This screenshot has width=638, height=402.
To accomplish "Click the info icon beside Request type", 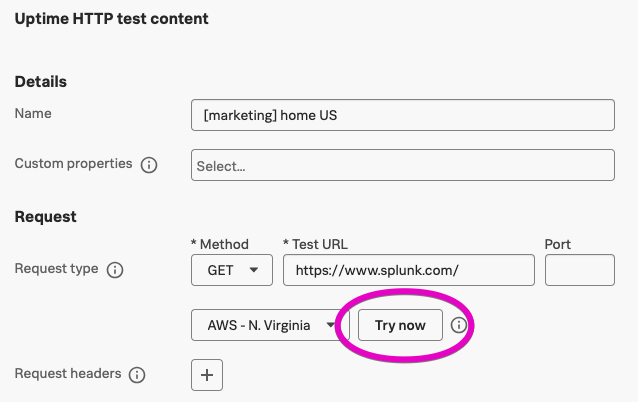I will [x=115, y=270].
